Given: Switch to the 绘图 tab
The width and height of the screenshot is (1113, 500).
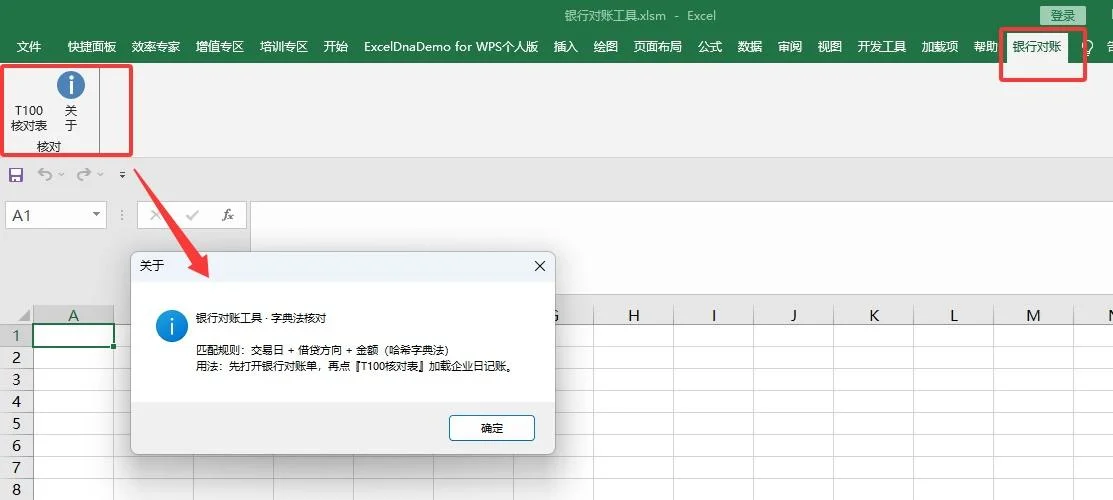Looking at the screenshot, I should tap(605, 47).
